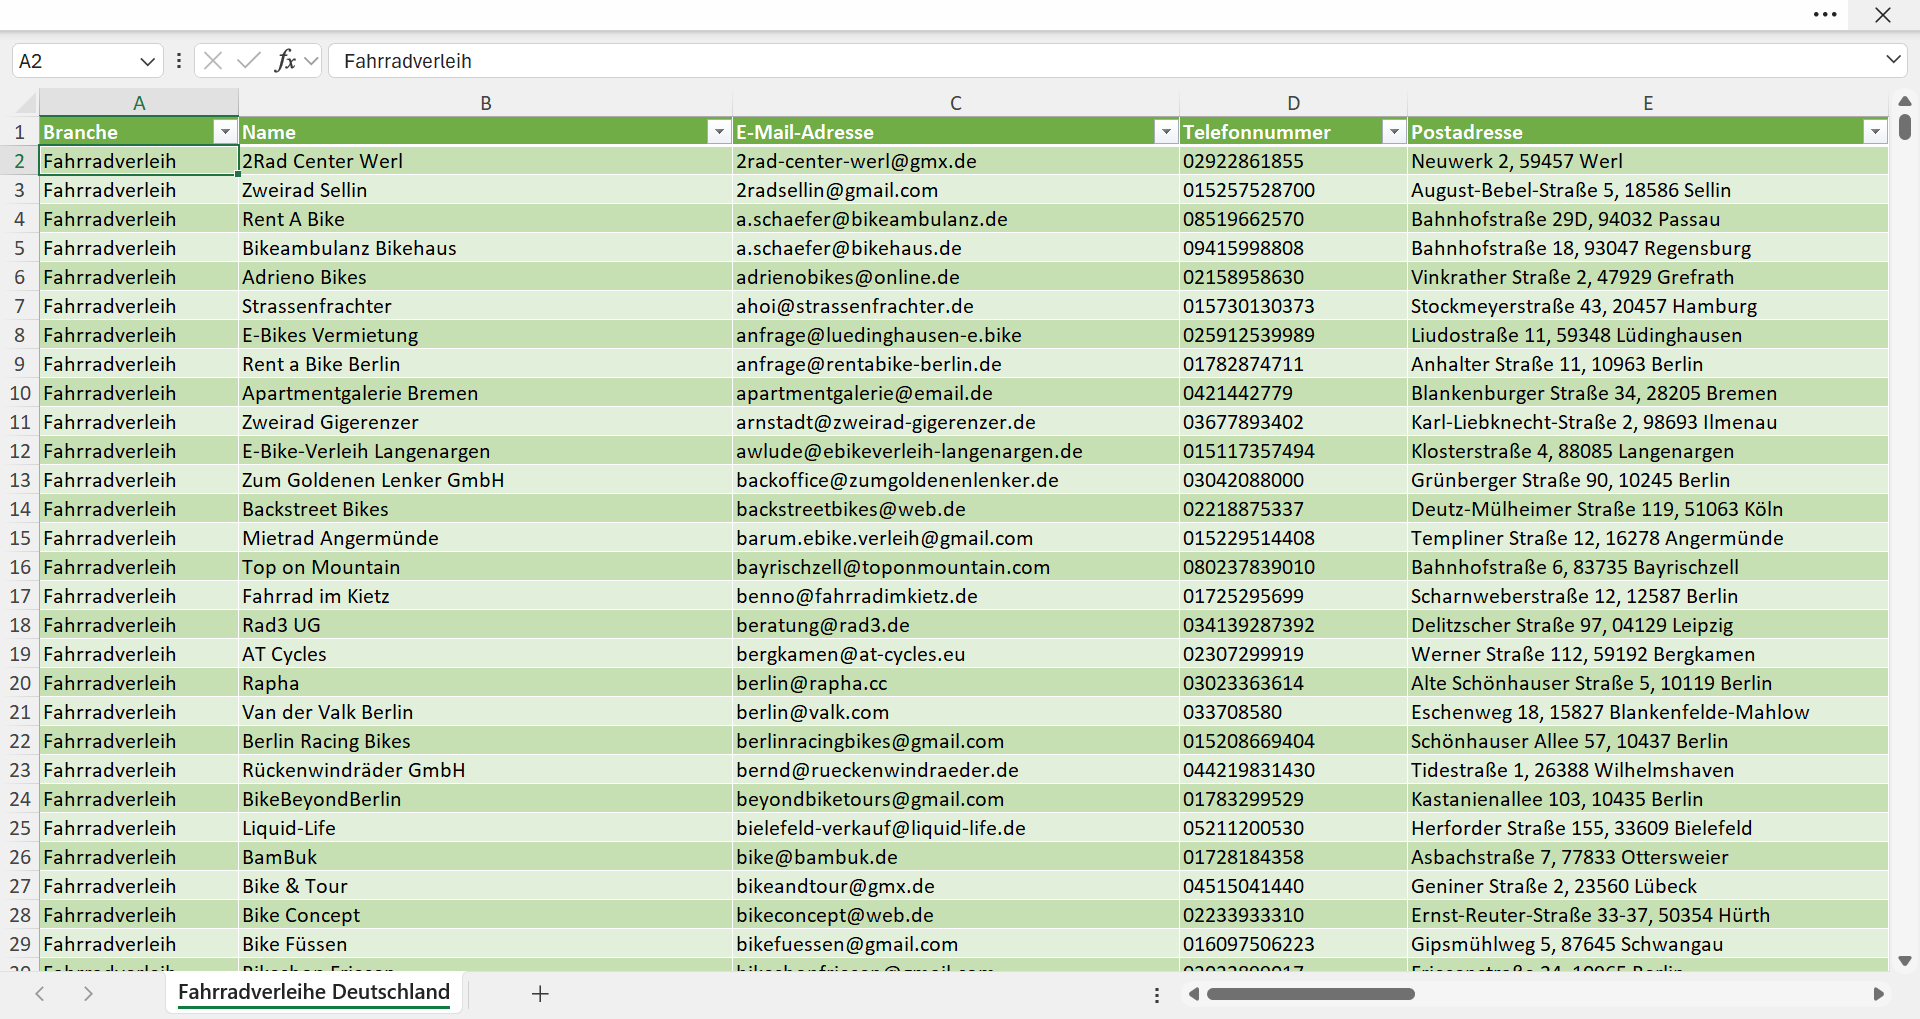Close the spreadsheet window
The image size is (1920, 1019).
(1883, 15)
